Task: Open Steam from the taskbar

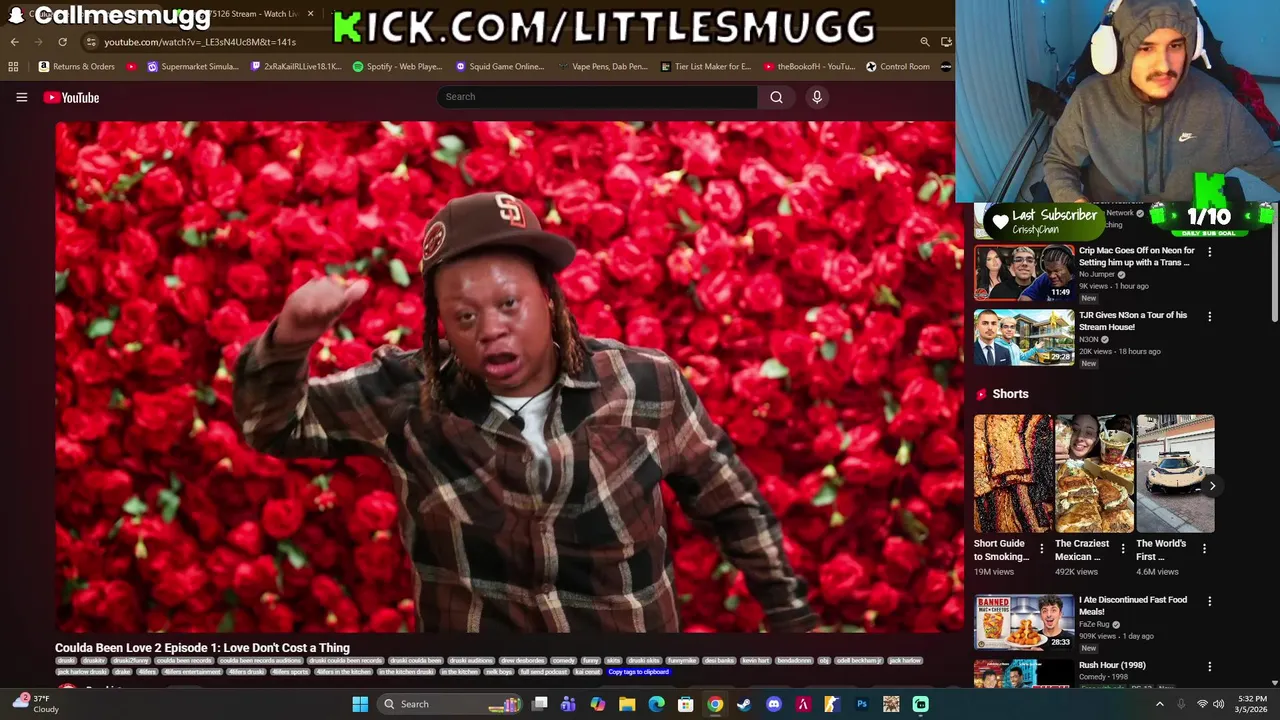Action: tap(744, 704)
